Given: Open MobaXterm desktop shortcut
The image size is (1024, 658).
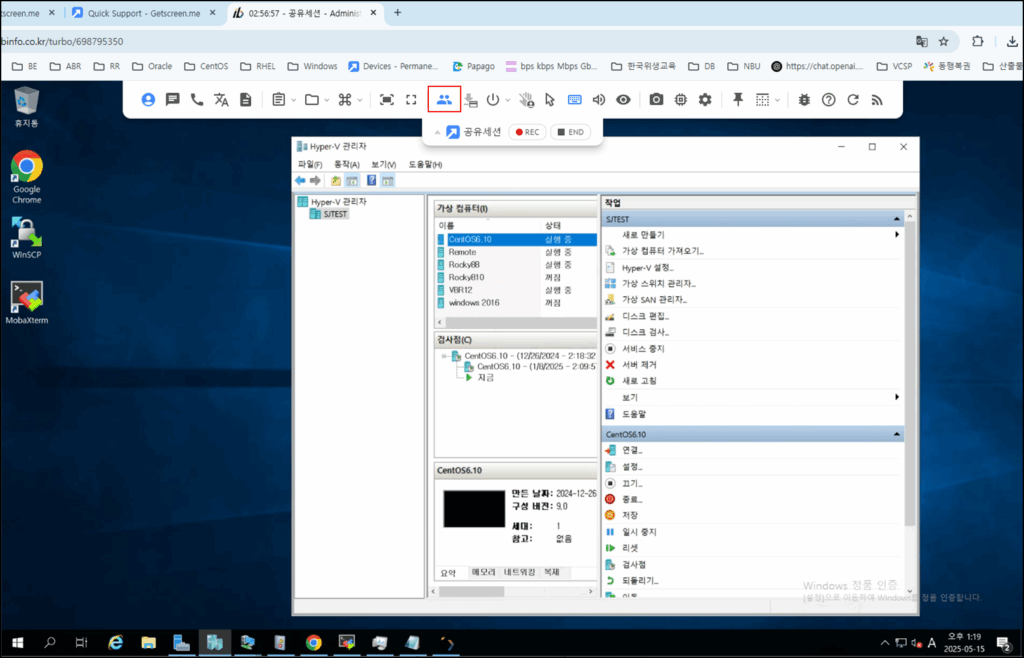Looking at the screenshot, I should 27,302.
